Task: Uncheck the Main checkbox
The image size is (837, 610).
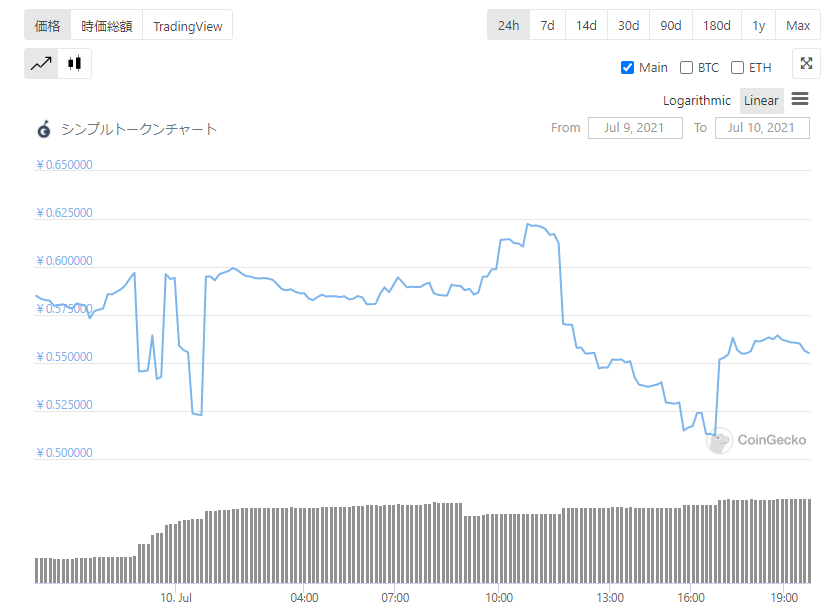Action: [627, 68]
